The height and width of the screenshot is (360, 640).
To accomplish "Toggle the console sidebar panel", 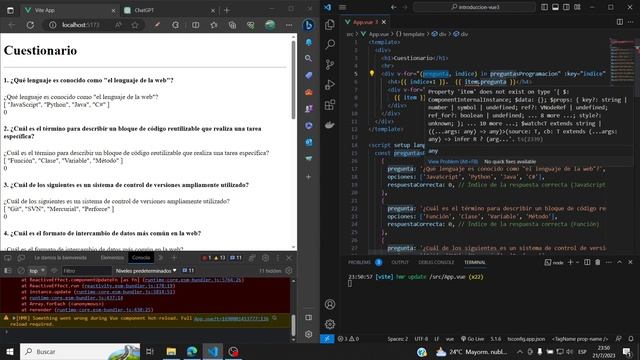I will [8, 271].
